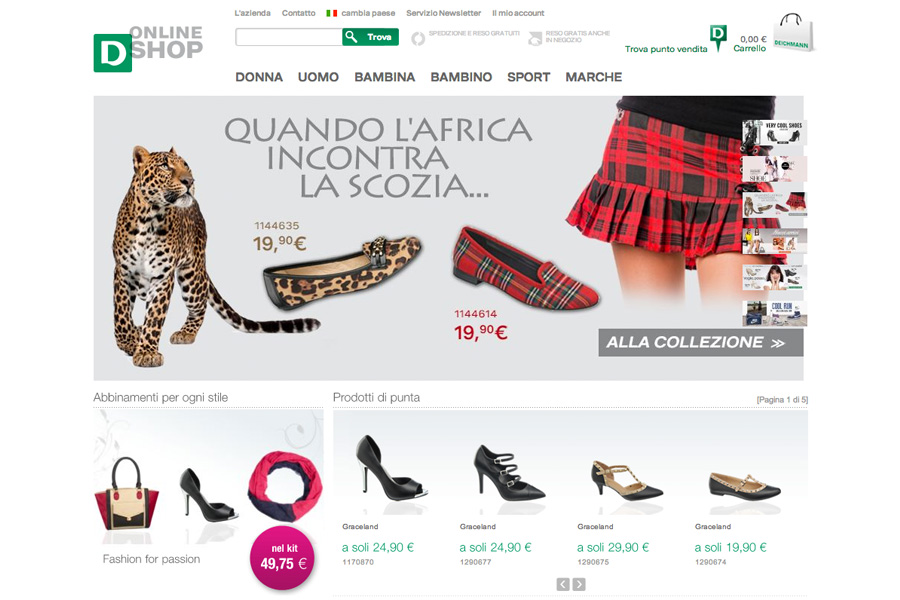Click inside the search text field
The height and width of the screenshot is (600, 900).
(289, 37)
